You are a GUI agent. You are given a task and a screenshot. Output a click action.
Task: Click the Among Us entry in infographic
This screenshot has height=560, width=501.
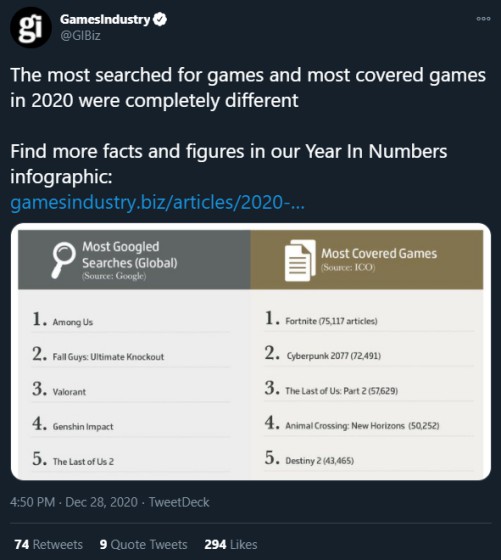point(73,322)
